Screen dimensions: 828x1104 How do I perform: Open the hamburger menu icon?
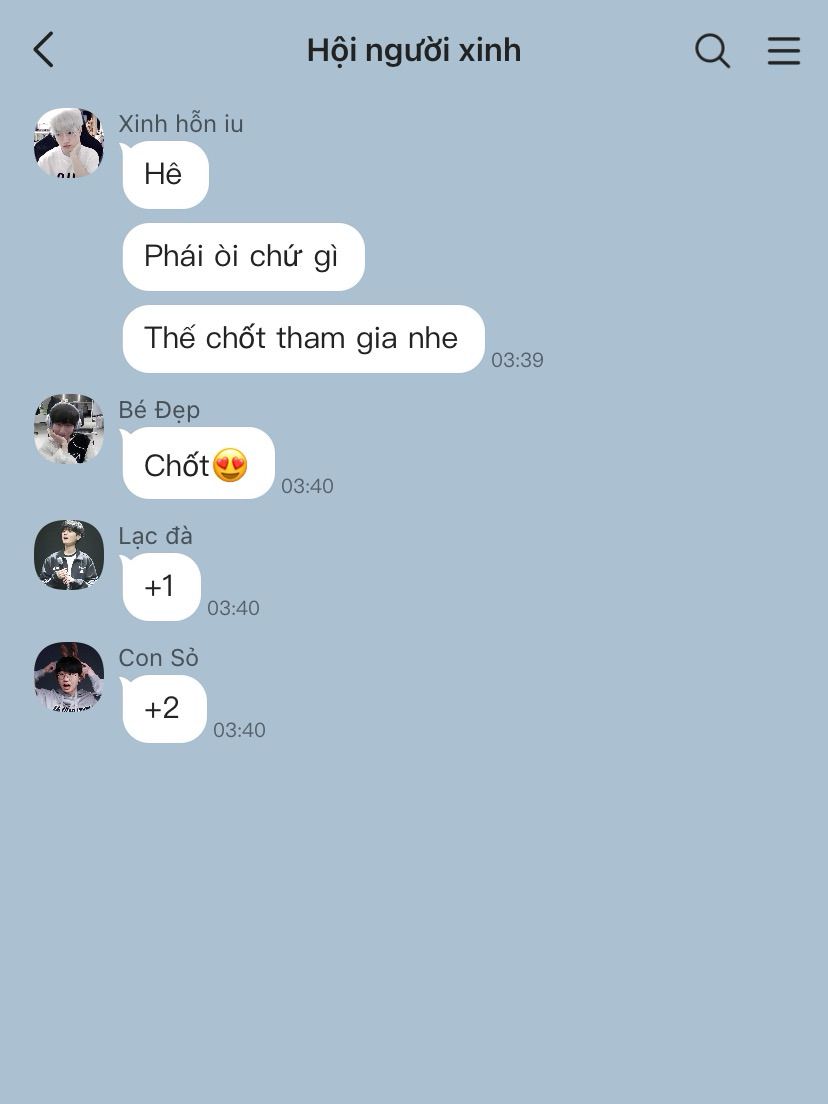pyautogui.click(x=784, y=51)
